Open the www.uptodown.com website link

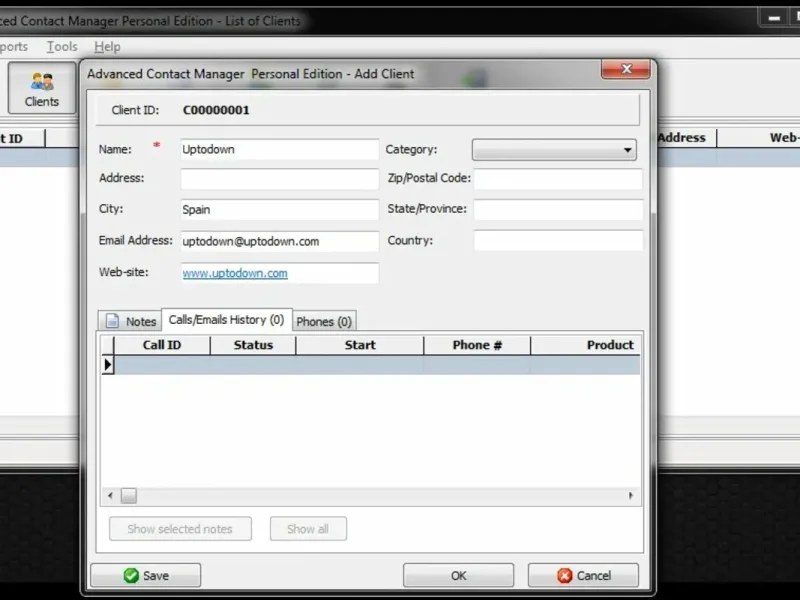click(235, 273)
